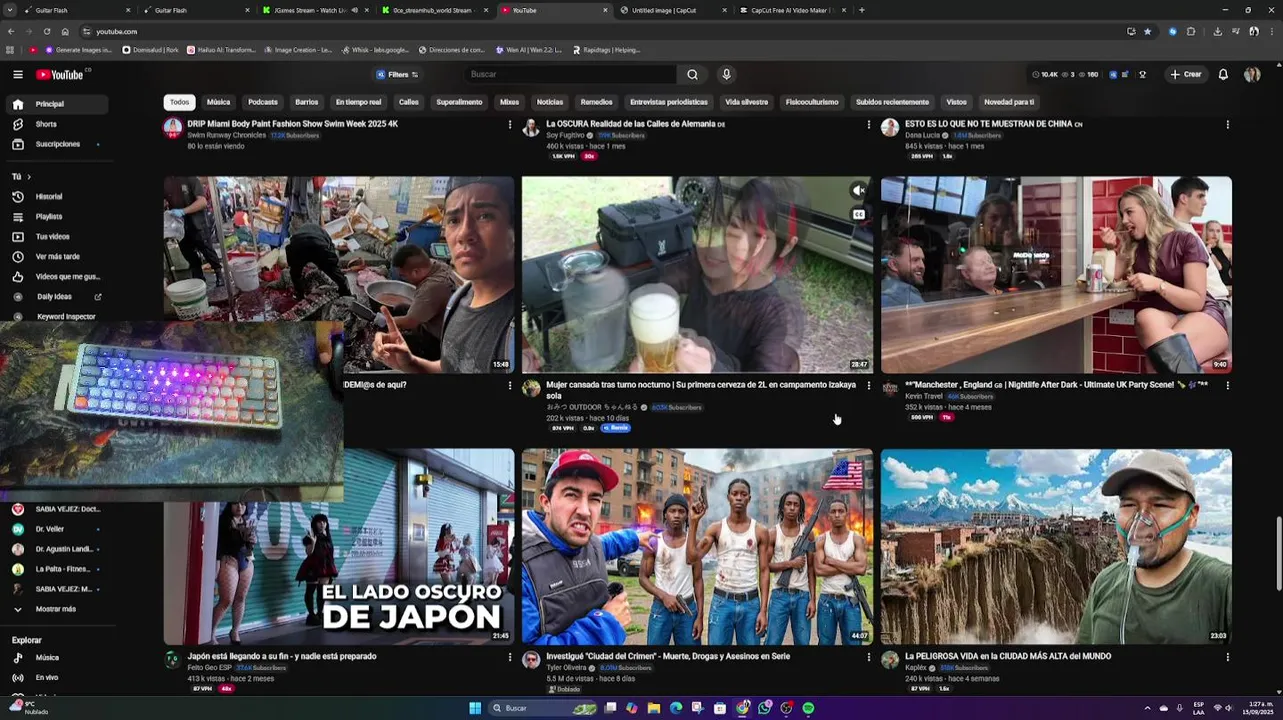Open Suscripciones in the sidebar
This screenshot has height=720, width=1283.
pos(55,144)
